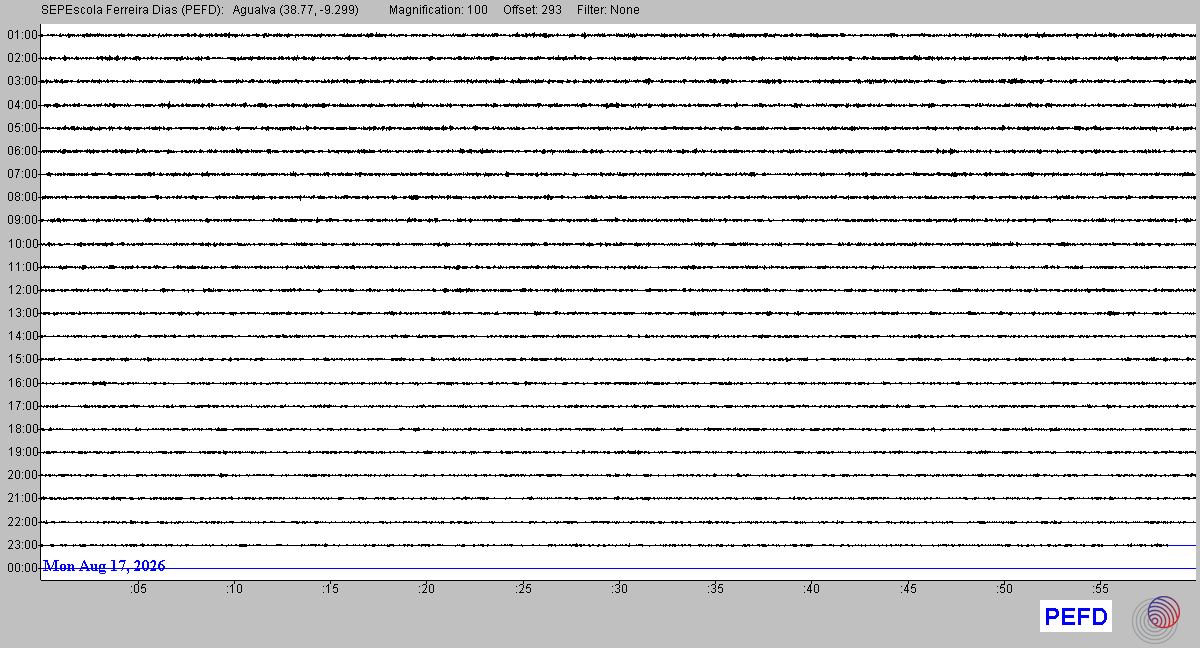Click the Agualva coordinates text
This screenshot has height=648, width=1200.
(x=295, y=10)
